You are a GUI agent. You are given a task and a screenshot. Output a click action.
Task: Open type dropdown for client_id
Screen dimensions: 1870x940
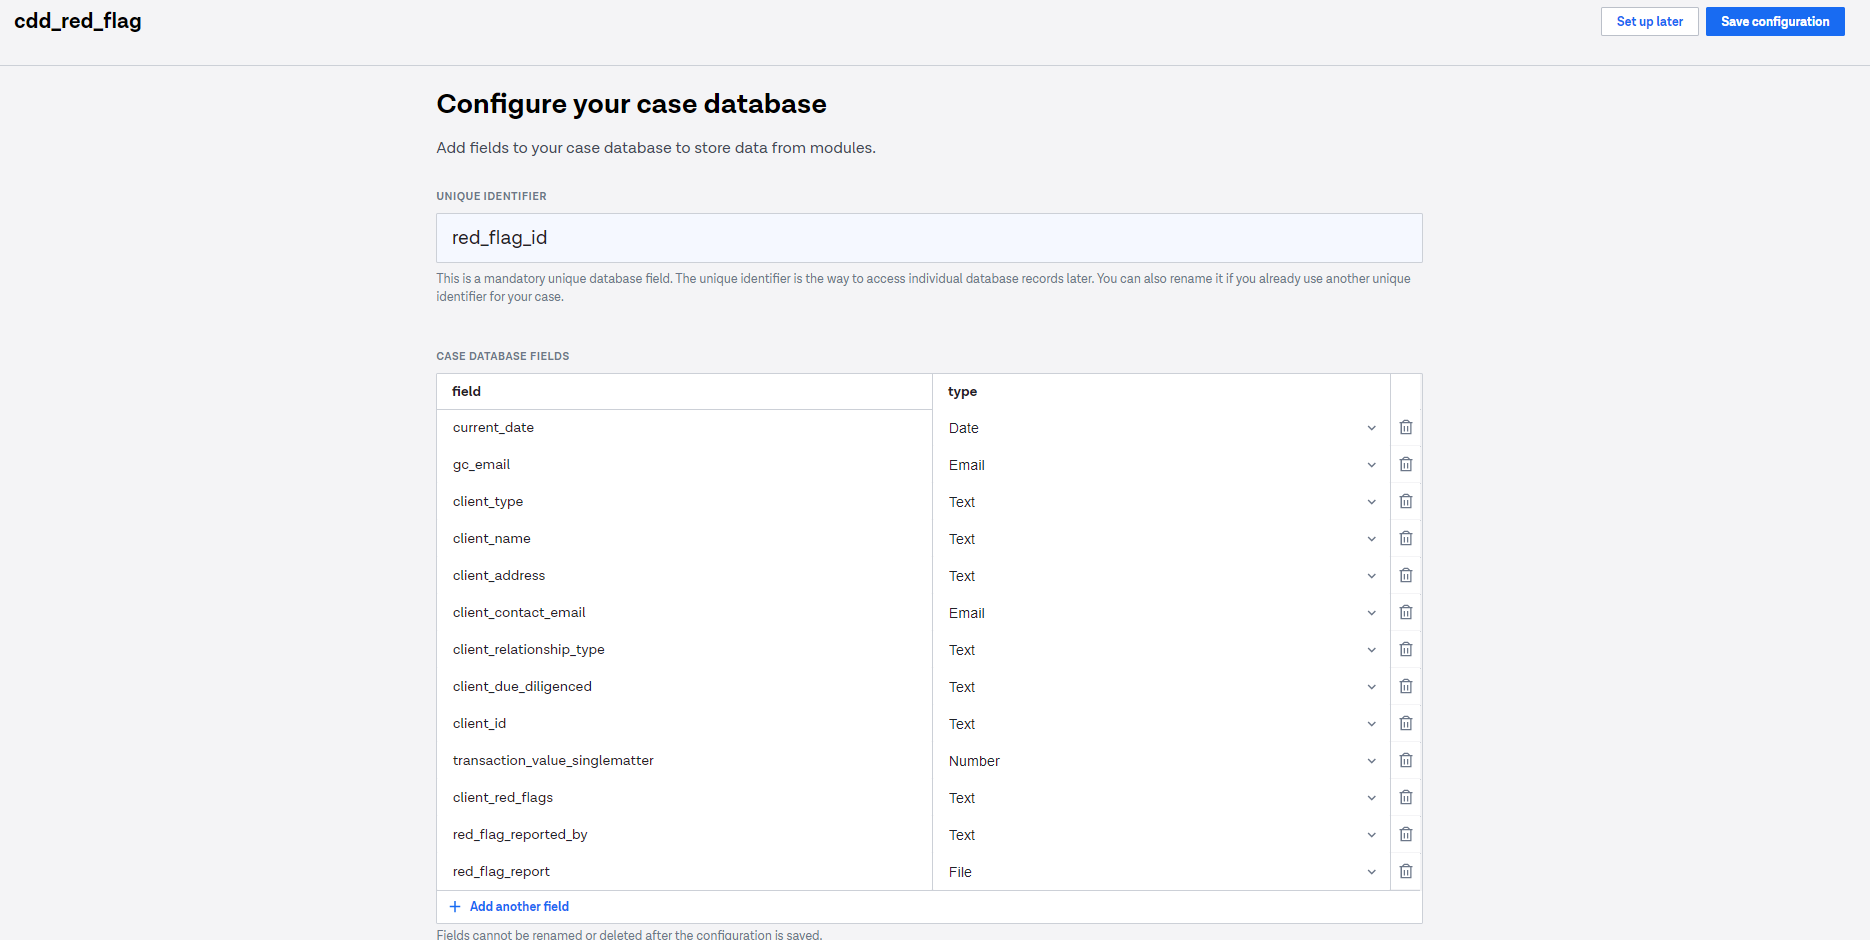pyautogui.click(x=1161, y=724)
